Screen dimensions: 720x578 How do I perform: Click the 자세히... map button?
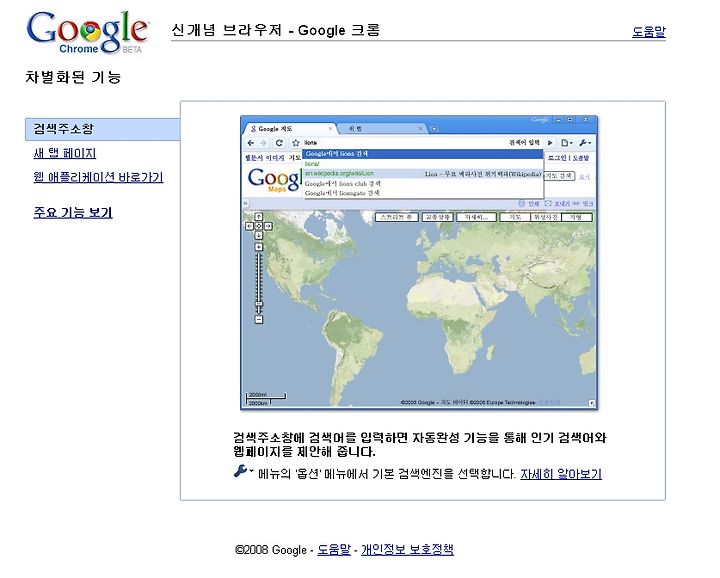[x=476, y=217]
